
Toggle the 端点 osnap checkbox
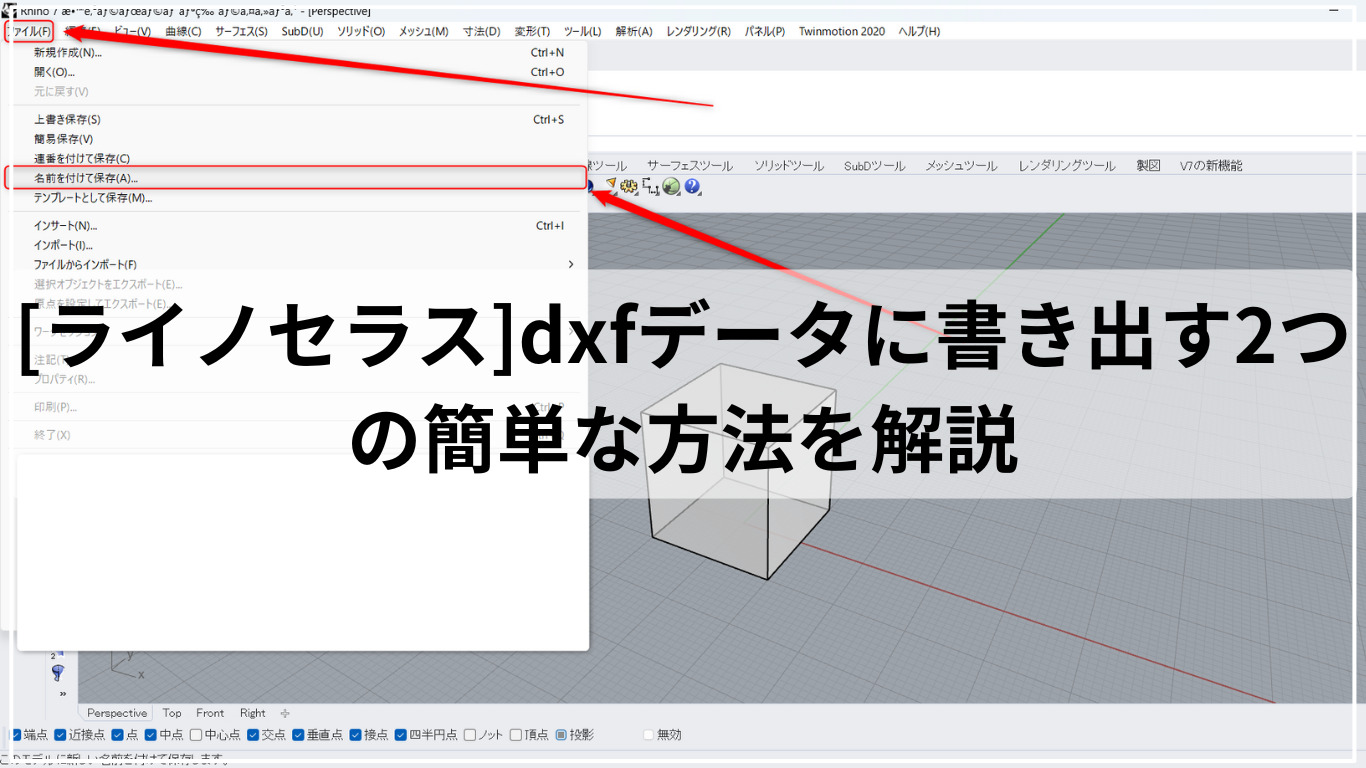pos(15,735)
